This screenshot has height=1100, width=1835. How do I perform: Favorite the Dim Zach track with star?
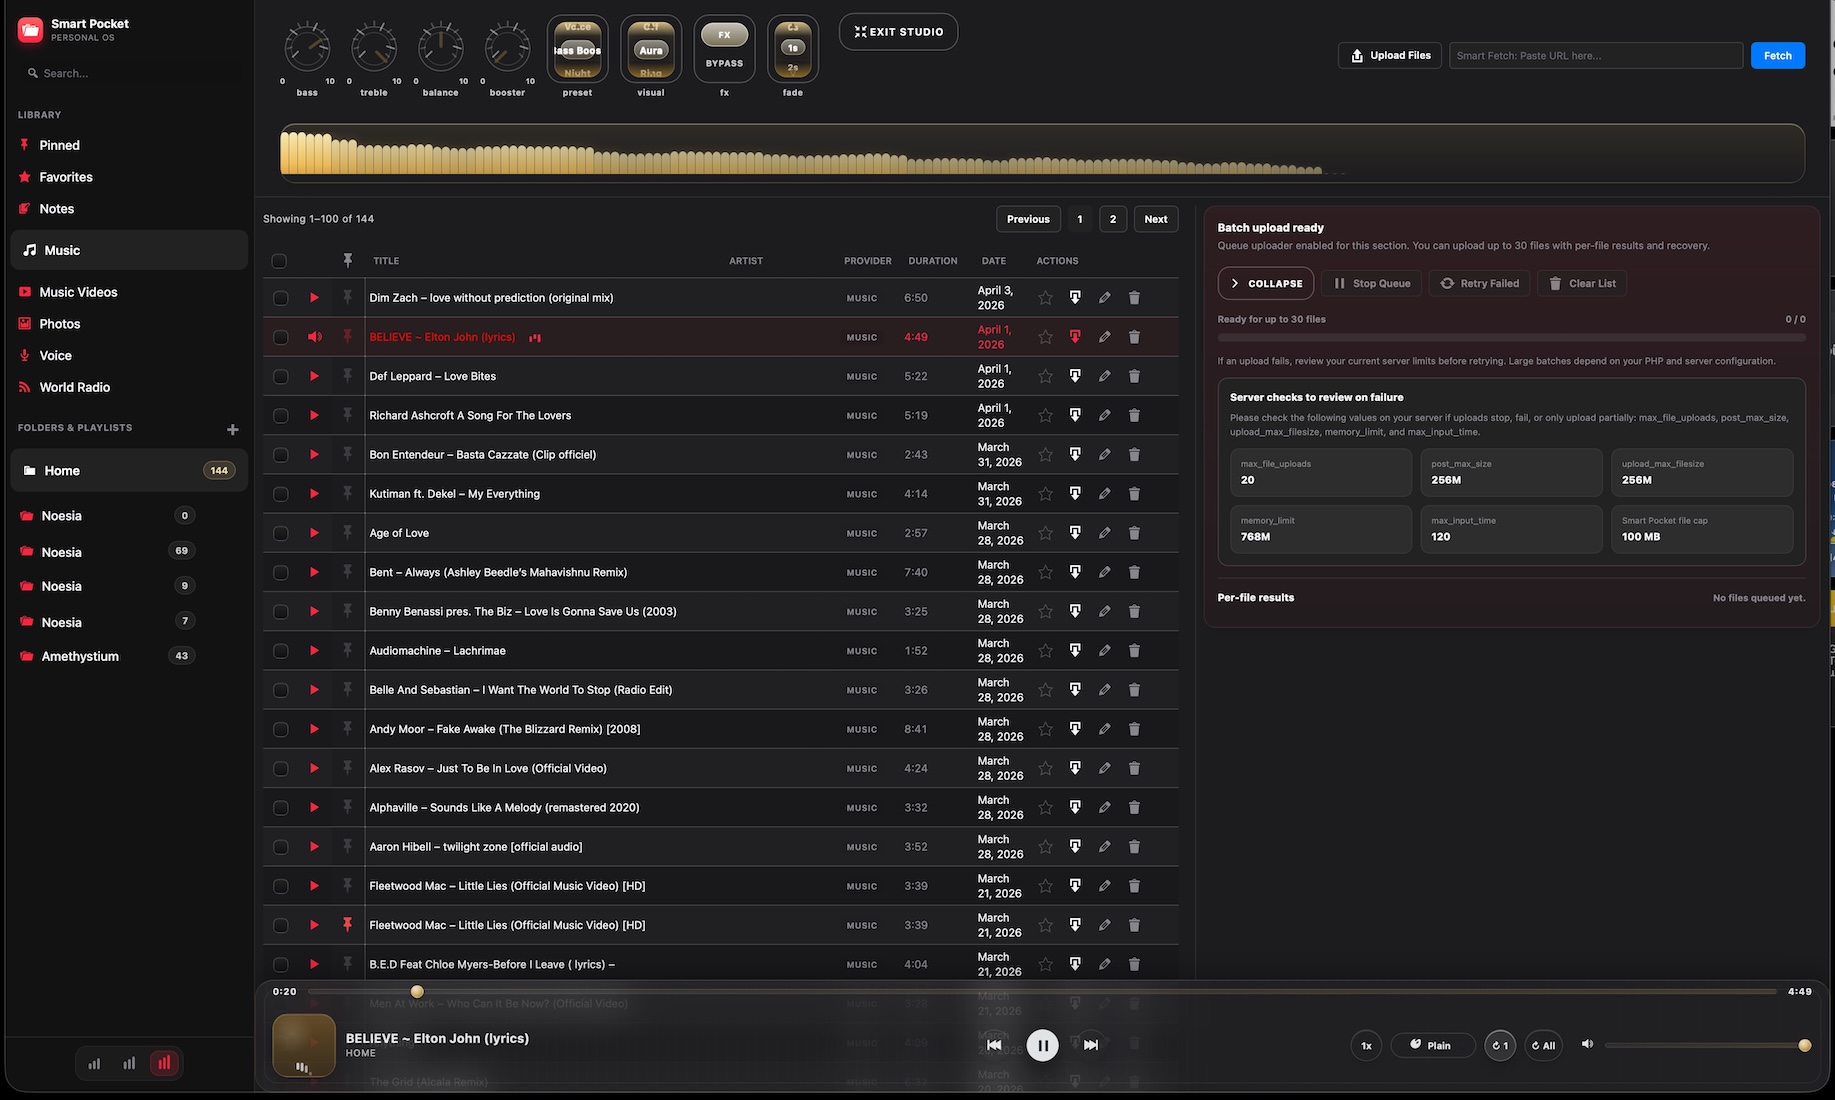point(1045,298)
